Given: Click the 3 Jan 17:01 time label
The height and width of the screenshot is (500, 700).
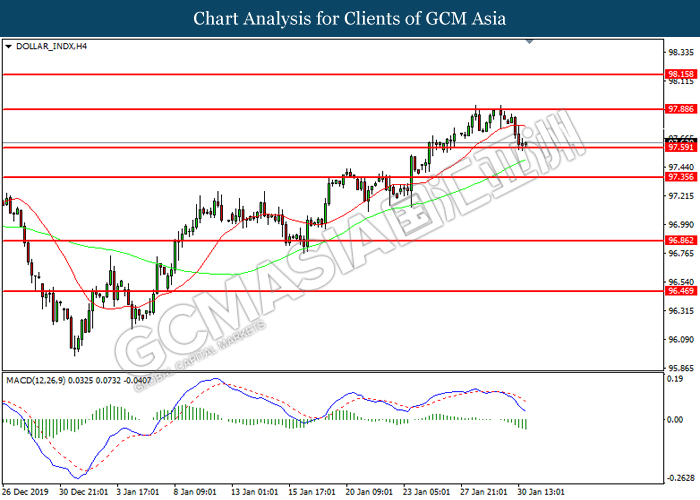Looking at the screenshot, I should 138,492.
